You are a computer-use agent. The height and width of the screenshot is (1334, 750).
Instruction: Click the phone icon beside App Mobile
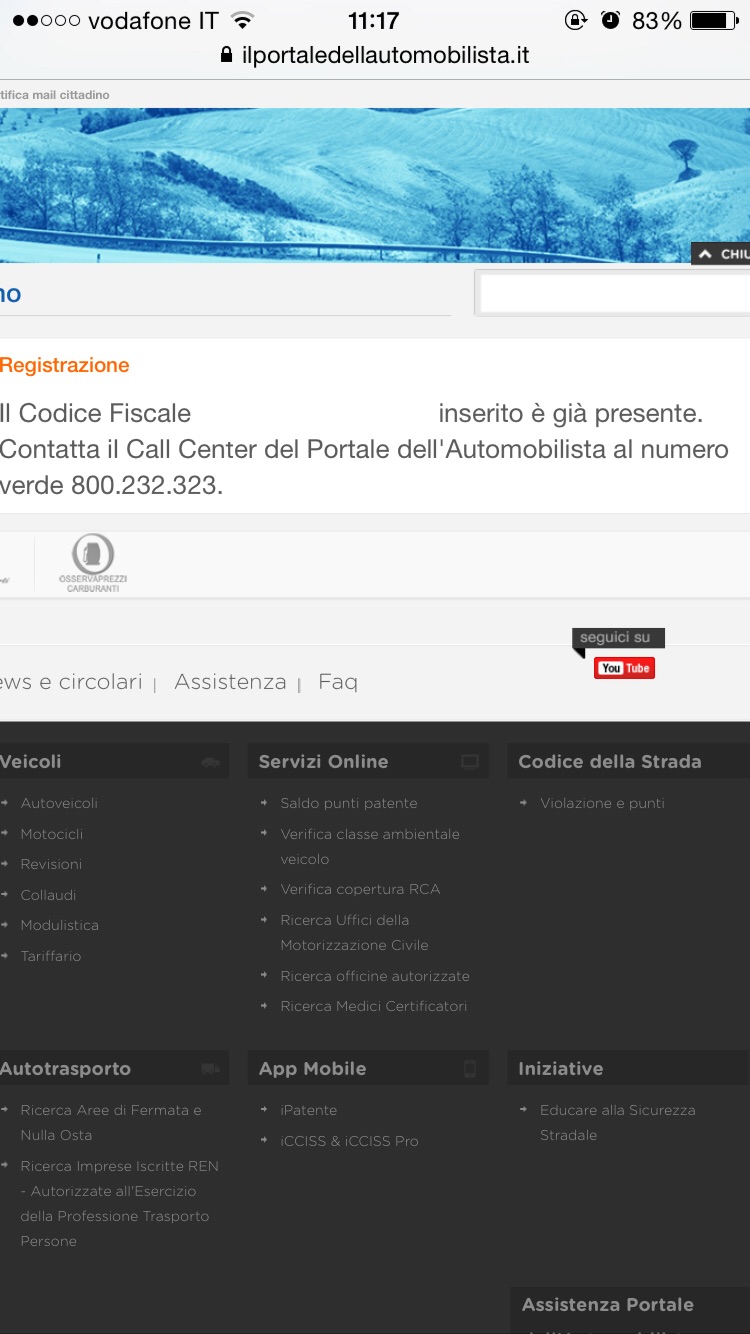(x=469, y=1069)
